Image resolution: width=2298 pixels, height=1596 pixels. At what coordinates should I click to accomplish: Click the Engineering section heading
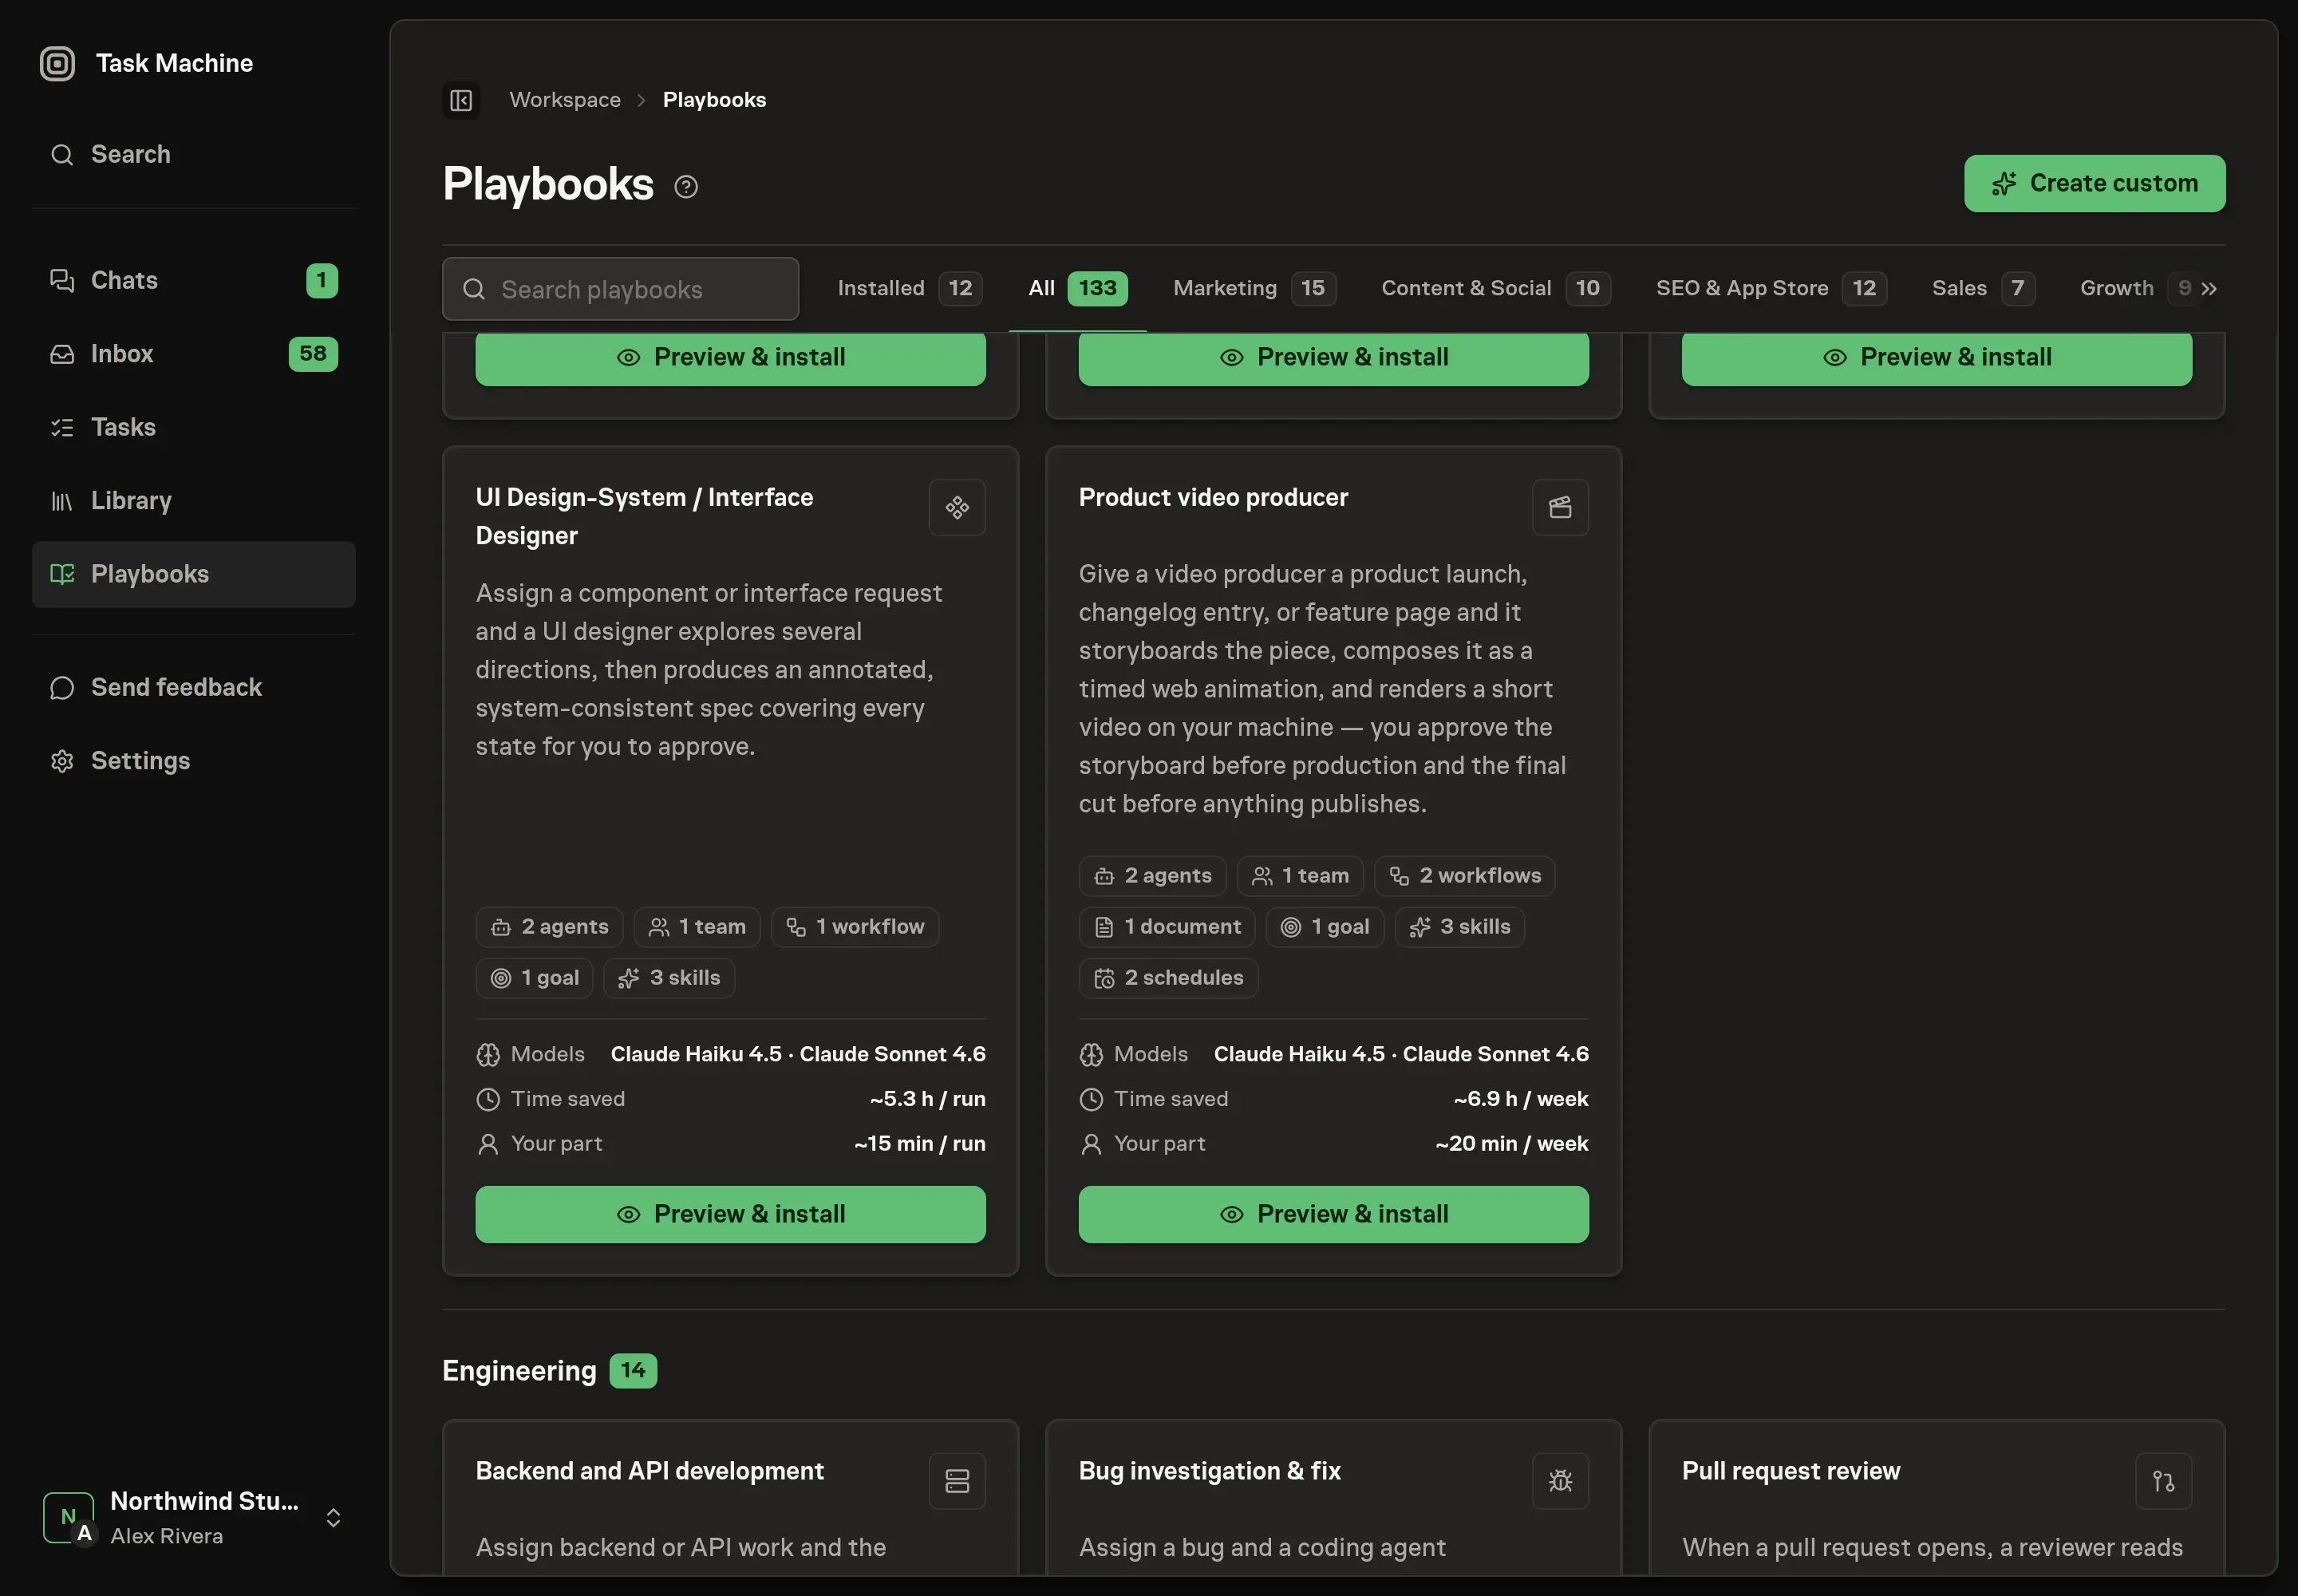[519, 1371]
